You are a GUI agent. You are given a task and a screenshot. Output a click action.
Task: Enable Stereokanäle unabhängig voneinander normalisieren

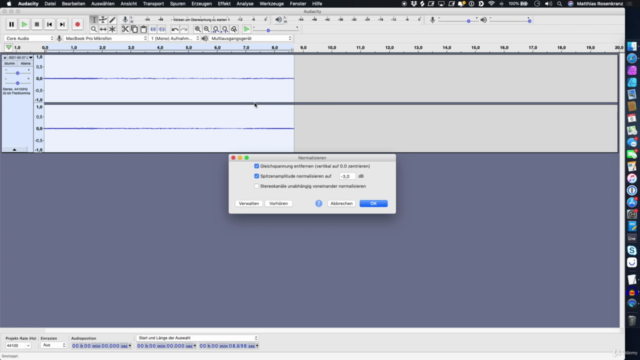pos(256,186)
